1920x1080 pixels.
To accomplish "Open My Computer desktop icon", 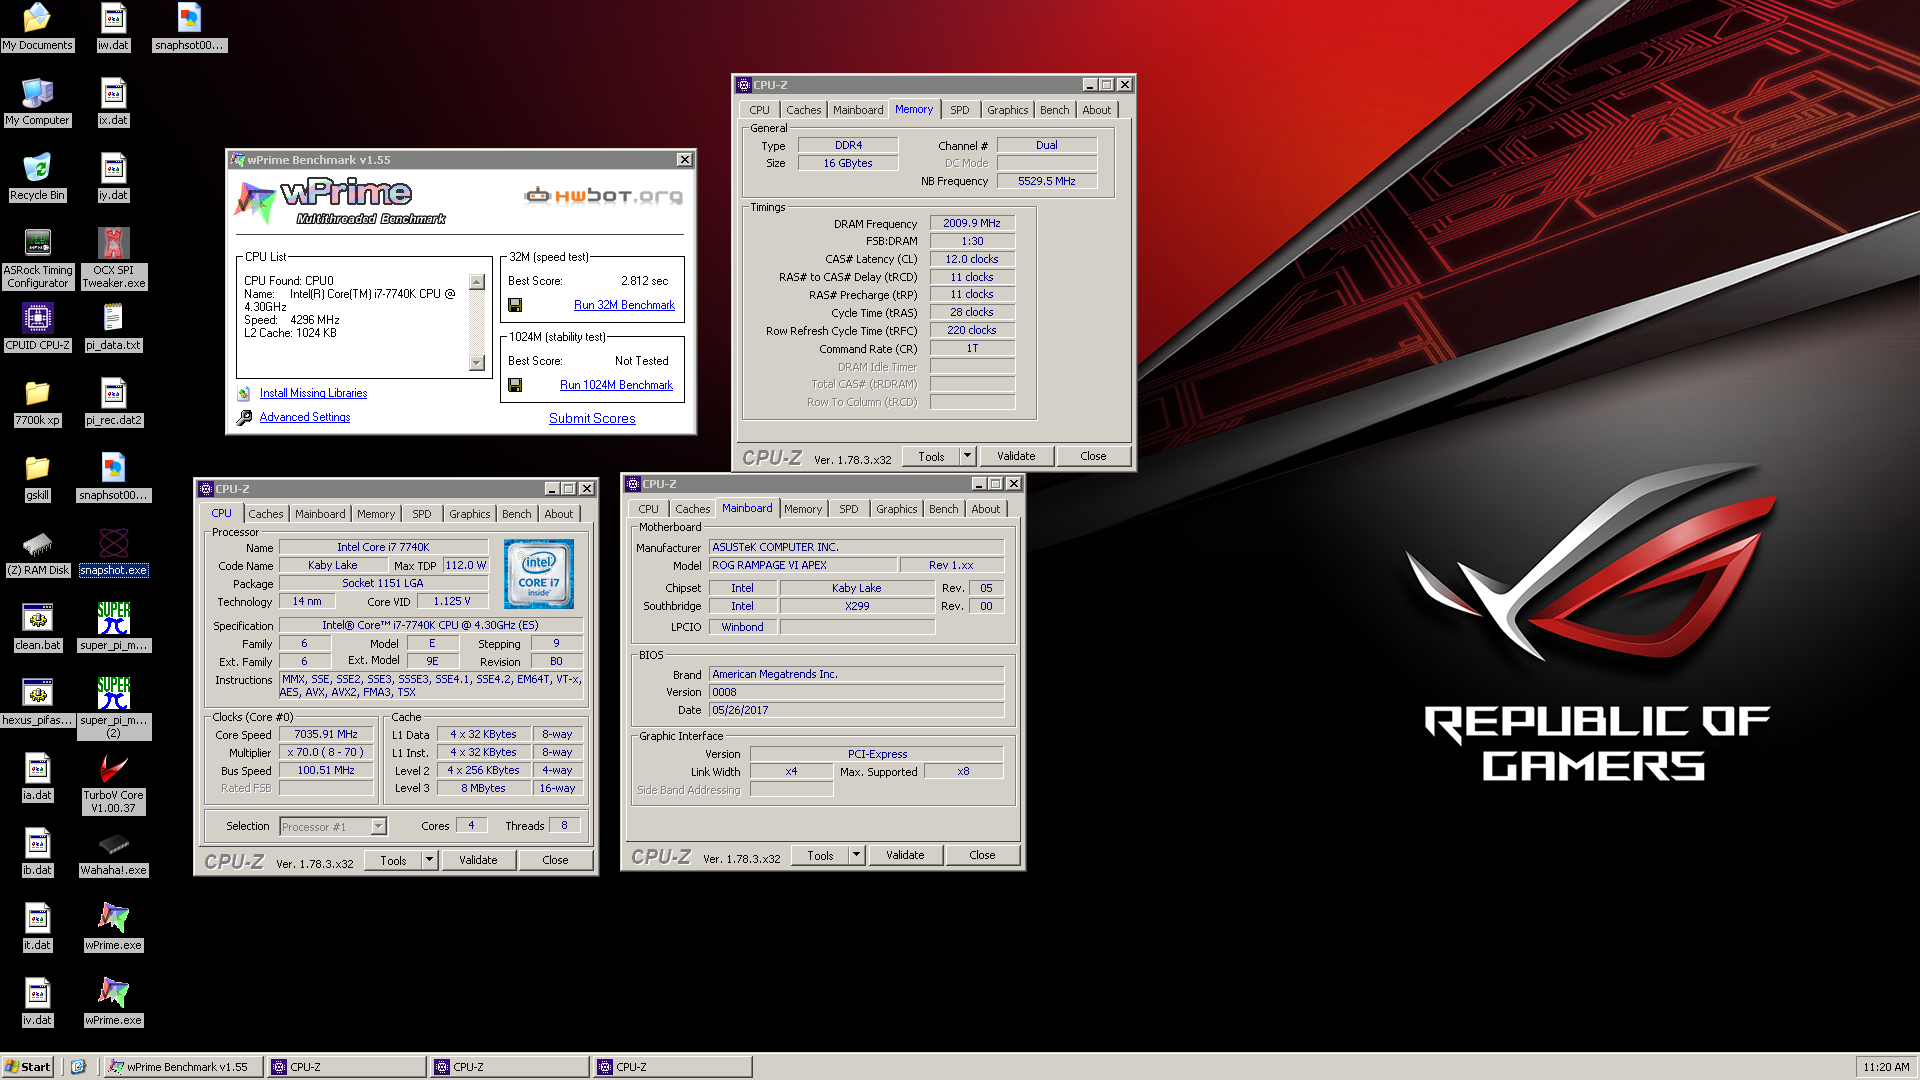I will (x=37, y=102).
